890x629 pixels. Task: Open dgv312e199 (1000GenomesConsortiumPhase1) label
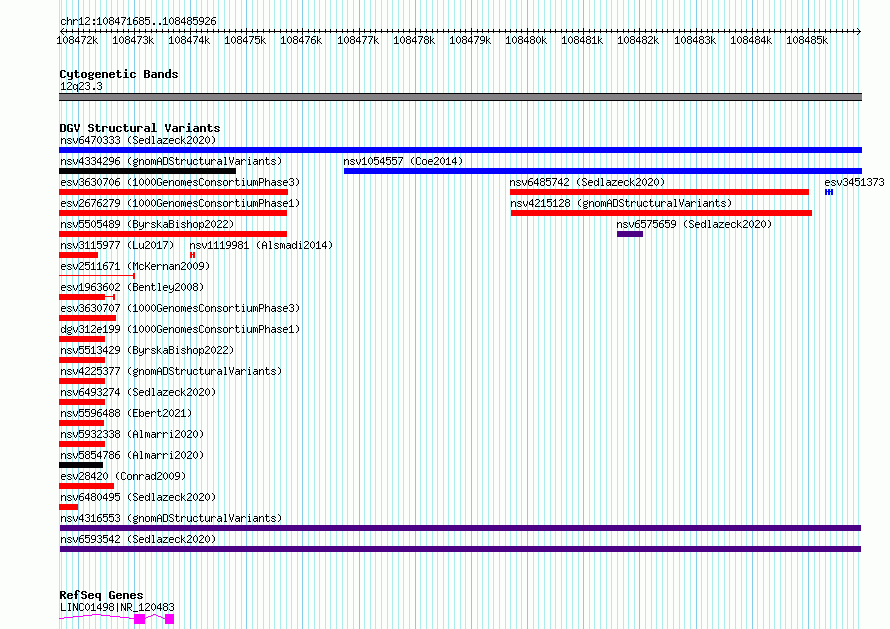click(180, 329)
